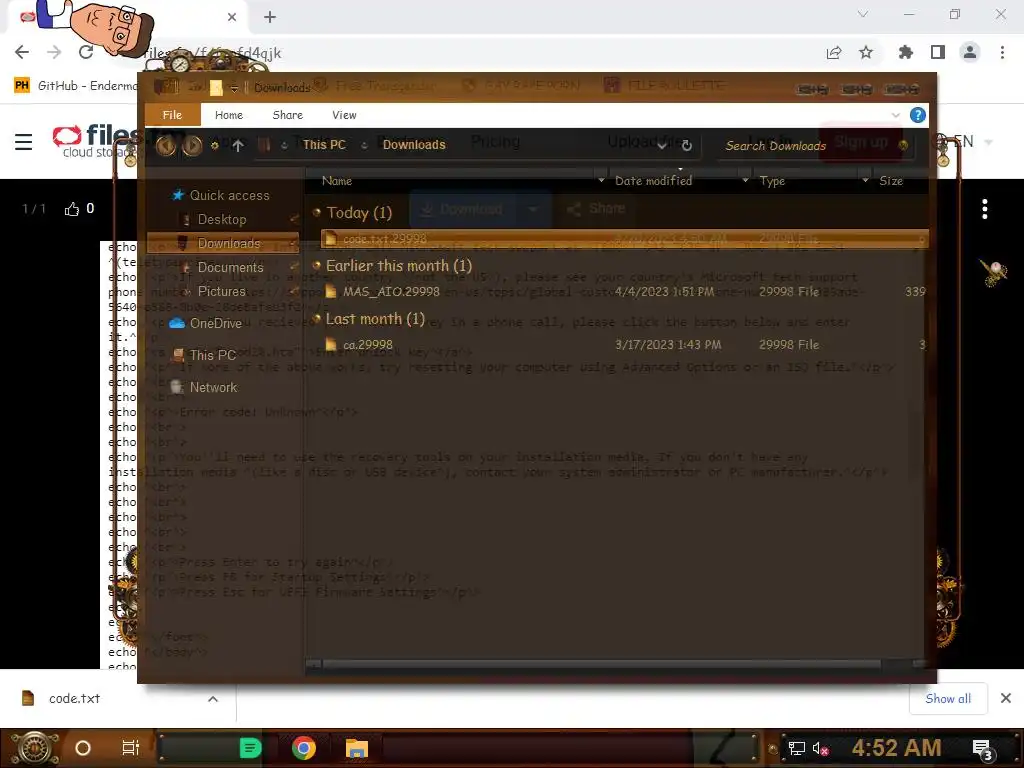Share this page from Chrome toolbar

[834, 53]
